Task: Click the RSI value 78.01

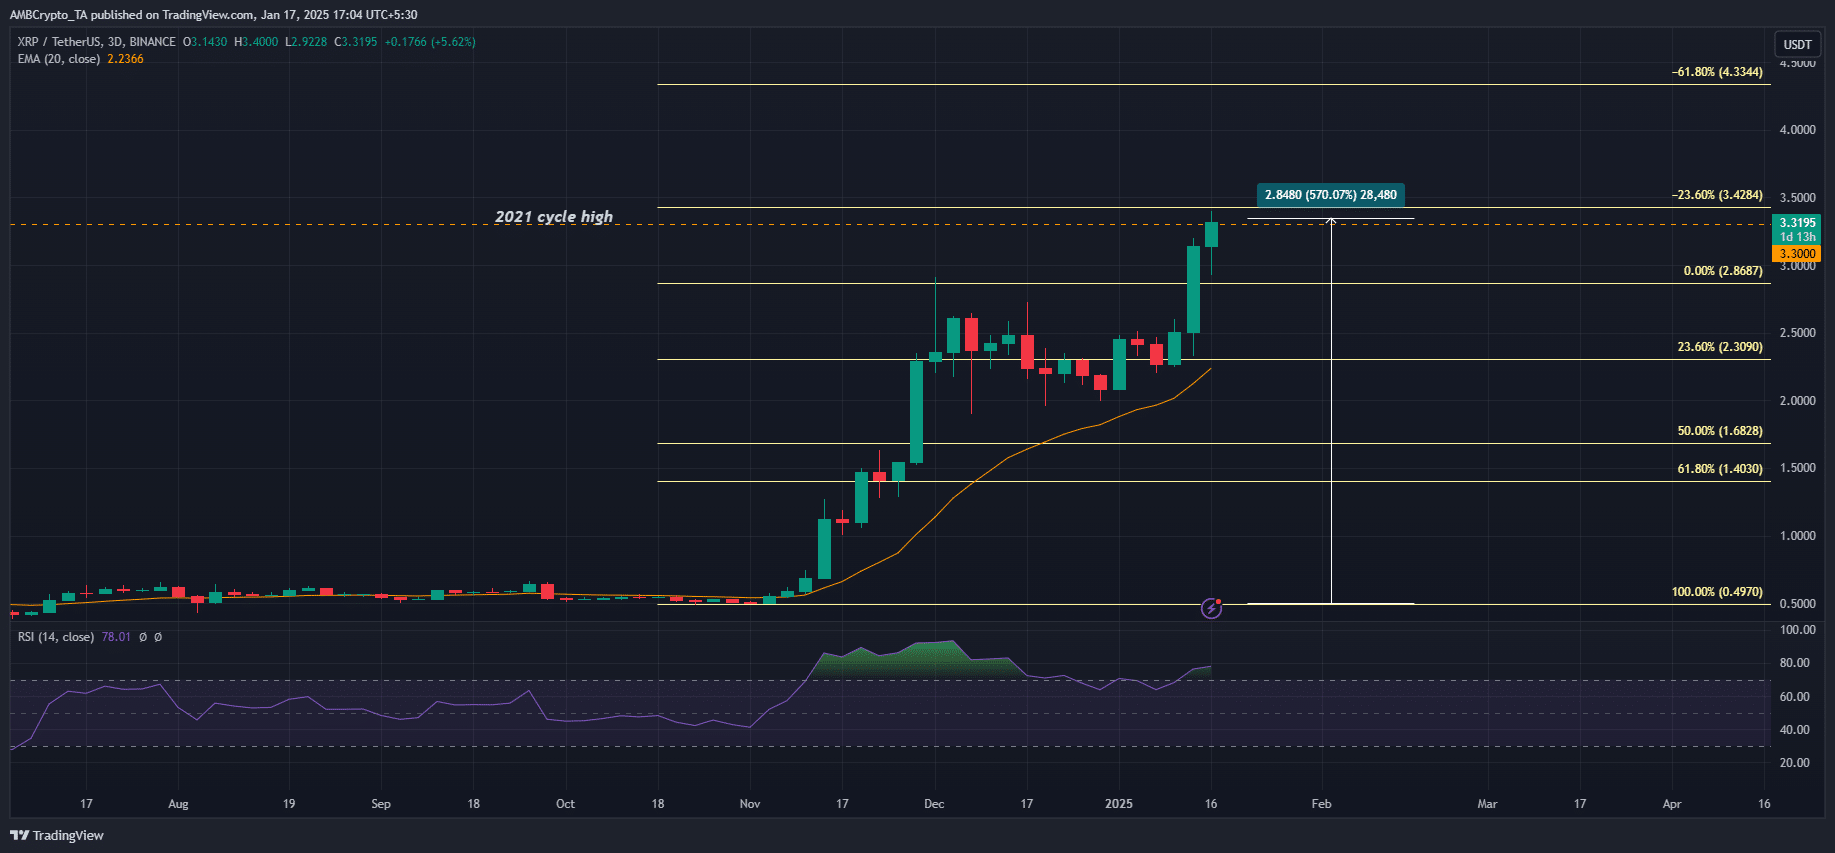Action: point(116,637)
